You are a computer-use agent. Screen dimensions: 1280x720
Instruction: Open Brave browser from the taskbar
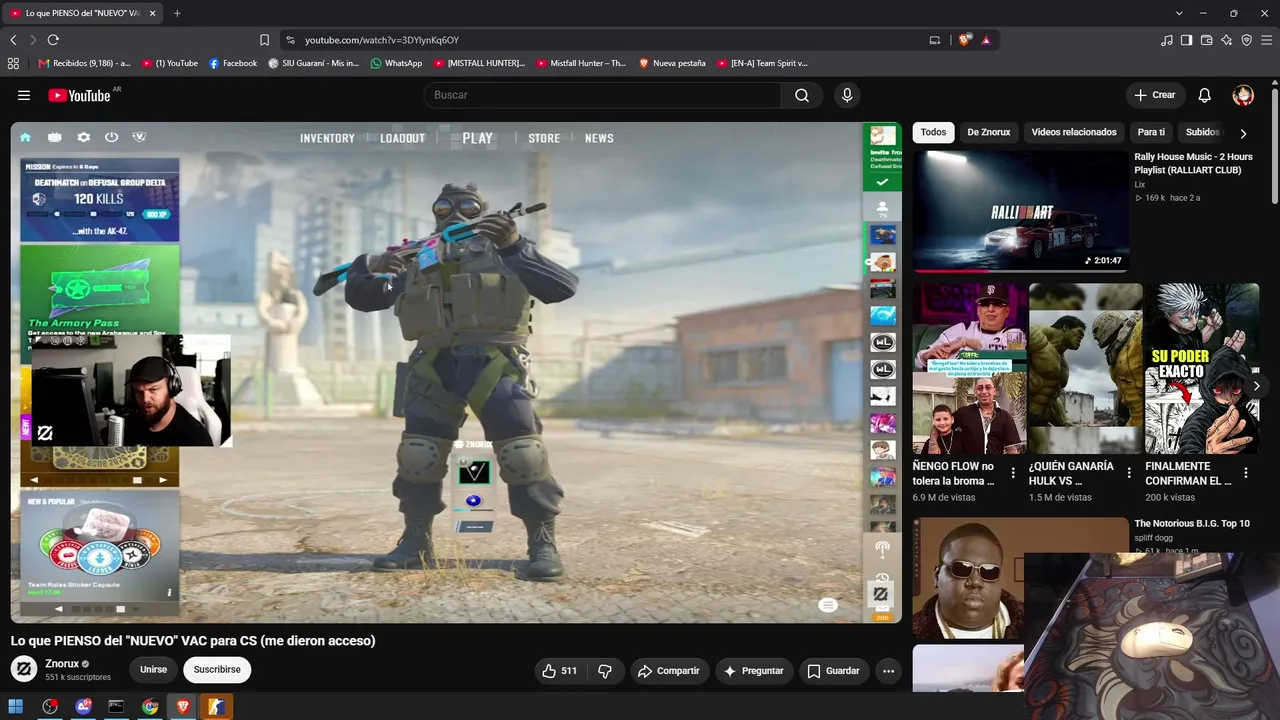pyautogui.click(x=183, y=707)
